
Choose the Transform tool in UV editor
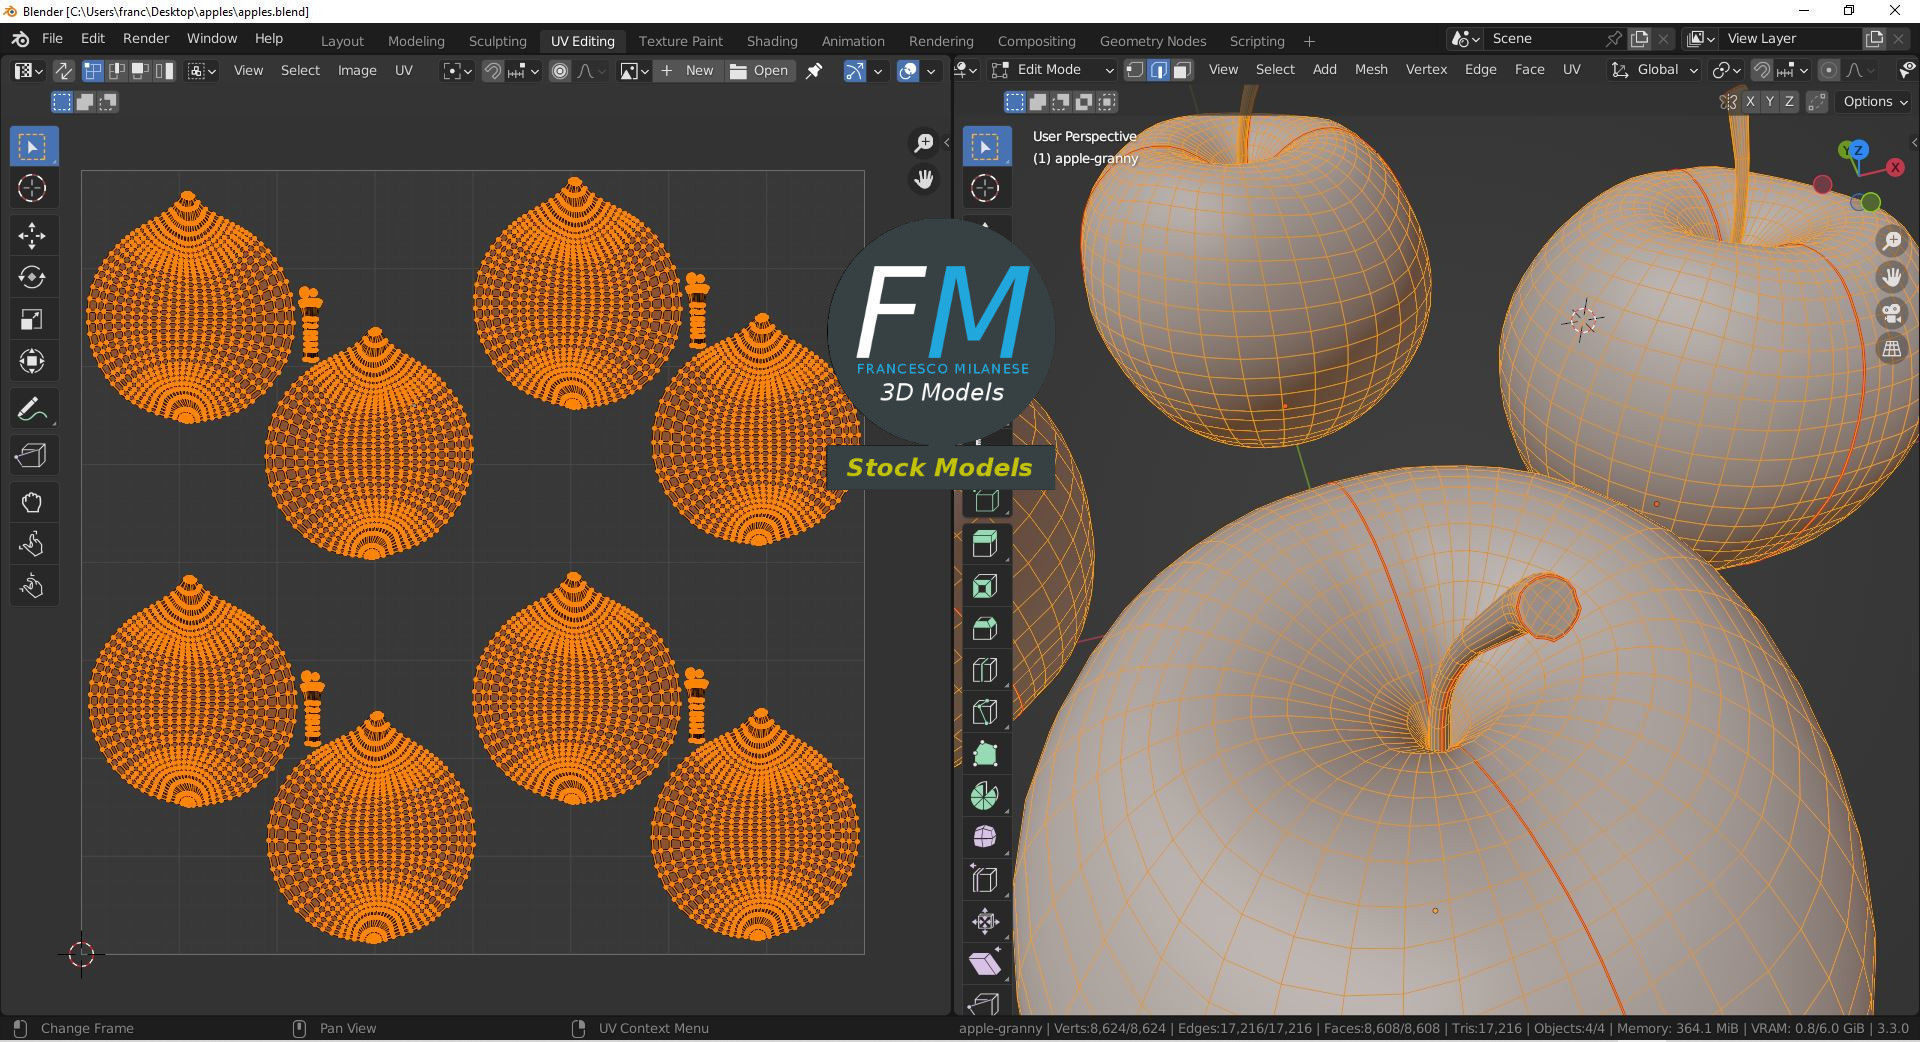(33, 361)
